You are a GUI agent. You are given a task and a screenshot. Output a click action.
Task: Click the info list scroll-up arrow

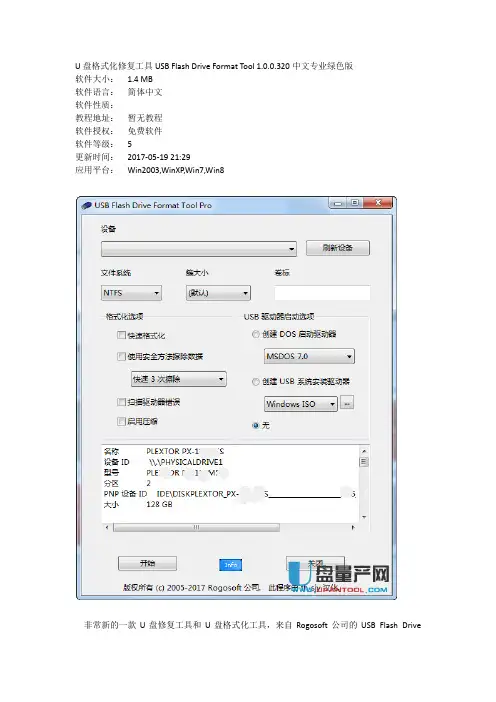coord(364,451)
